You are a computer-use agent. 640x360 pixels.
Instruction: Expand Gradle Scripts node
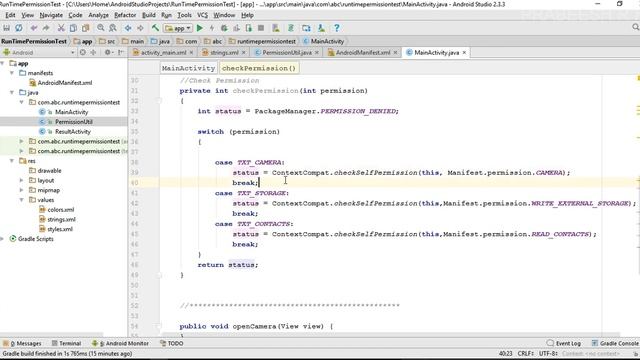[x=2, y=239]
